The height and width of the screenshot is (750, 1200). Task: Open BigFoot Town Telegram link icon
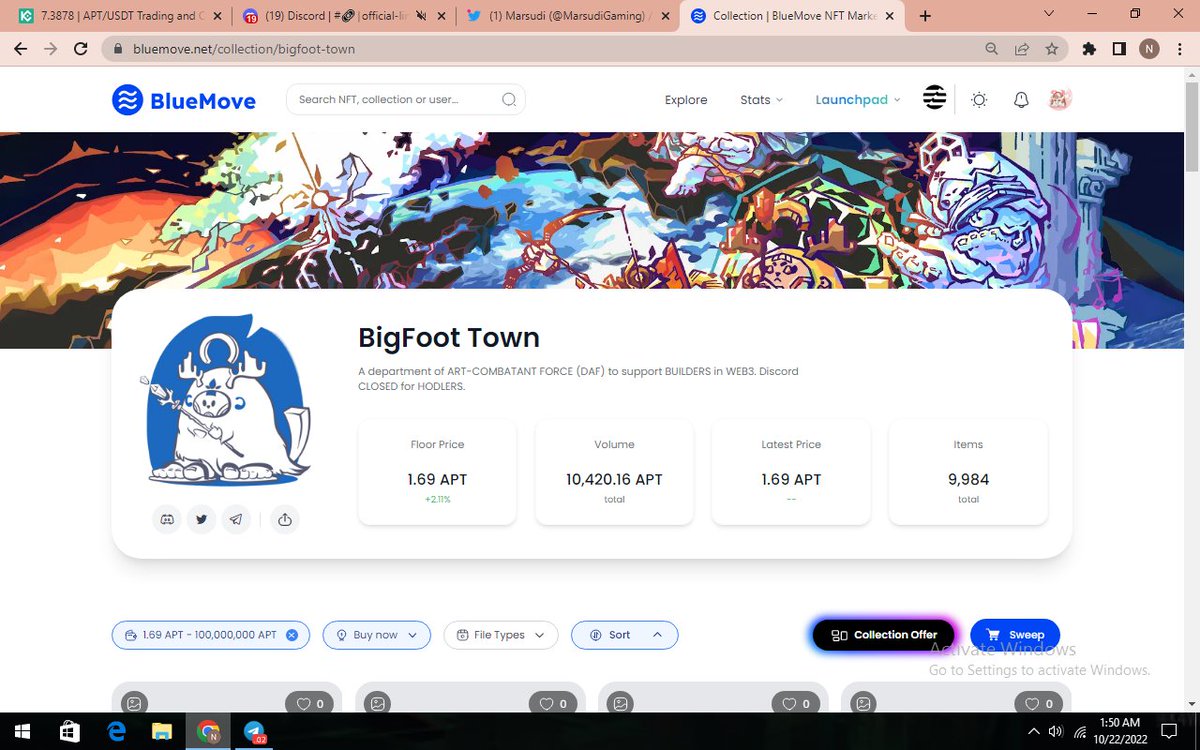(x=236, y=519)
